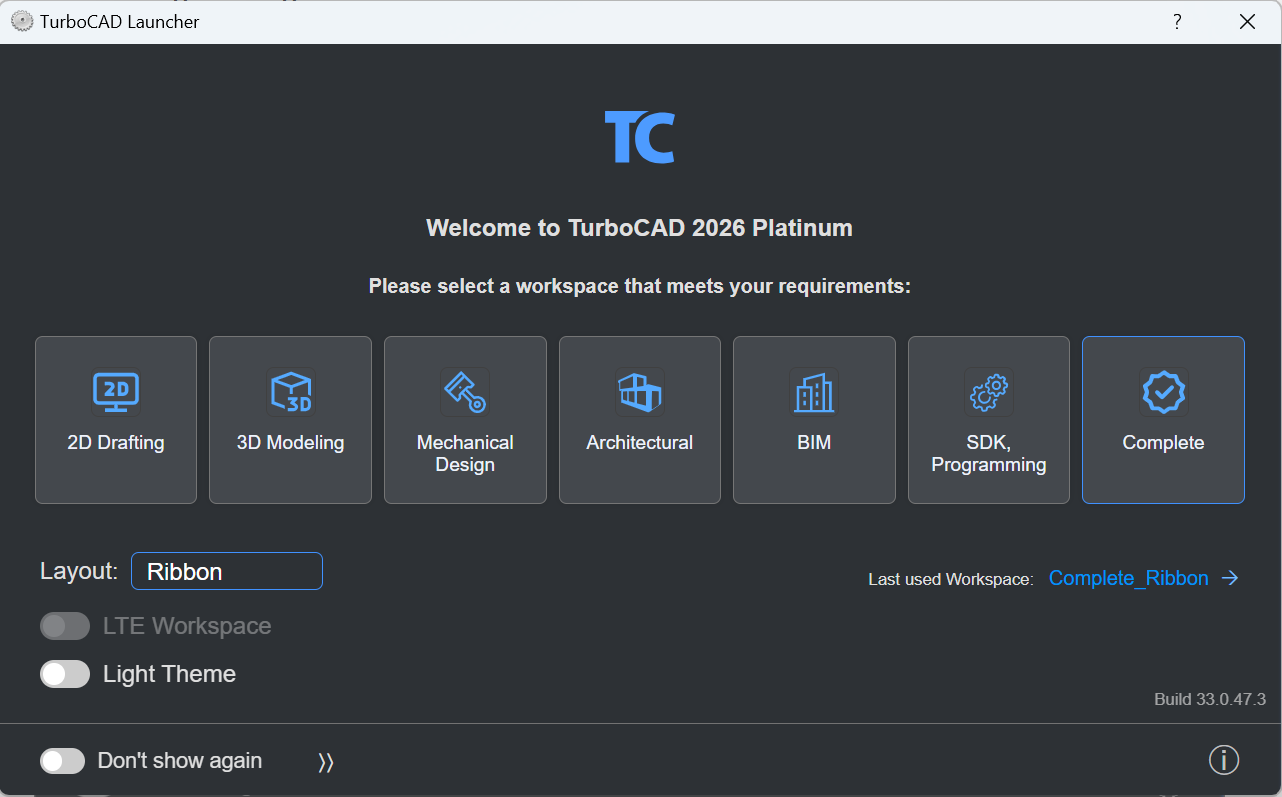Click the Build 33.0.47.3 version text
The image size is (1282, 797).
pyautogui.click(x=1210, y=699)
